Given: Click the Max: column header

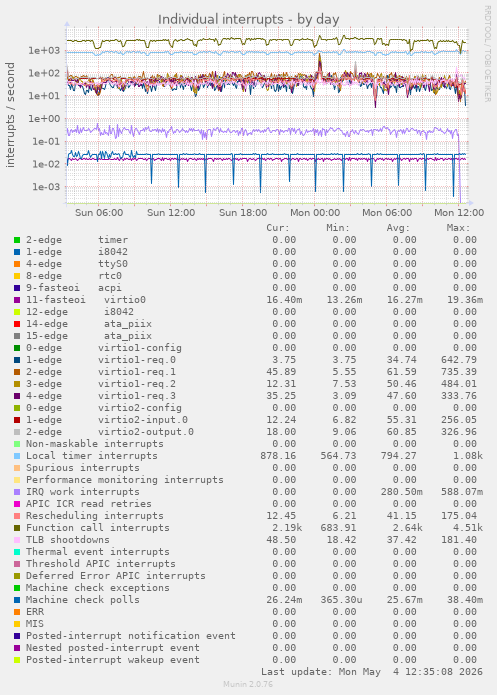Looking at the screenshot, I should (x=458, y=228).
